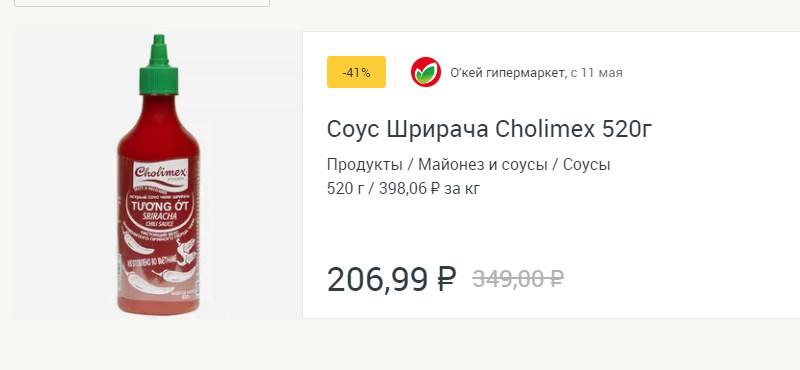Select the "Продукты" breadcrumb category
The image size is (800, 370).
pos(364,165)
